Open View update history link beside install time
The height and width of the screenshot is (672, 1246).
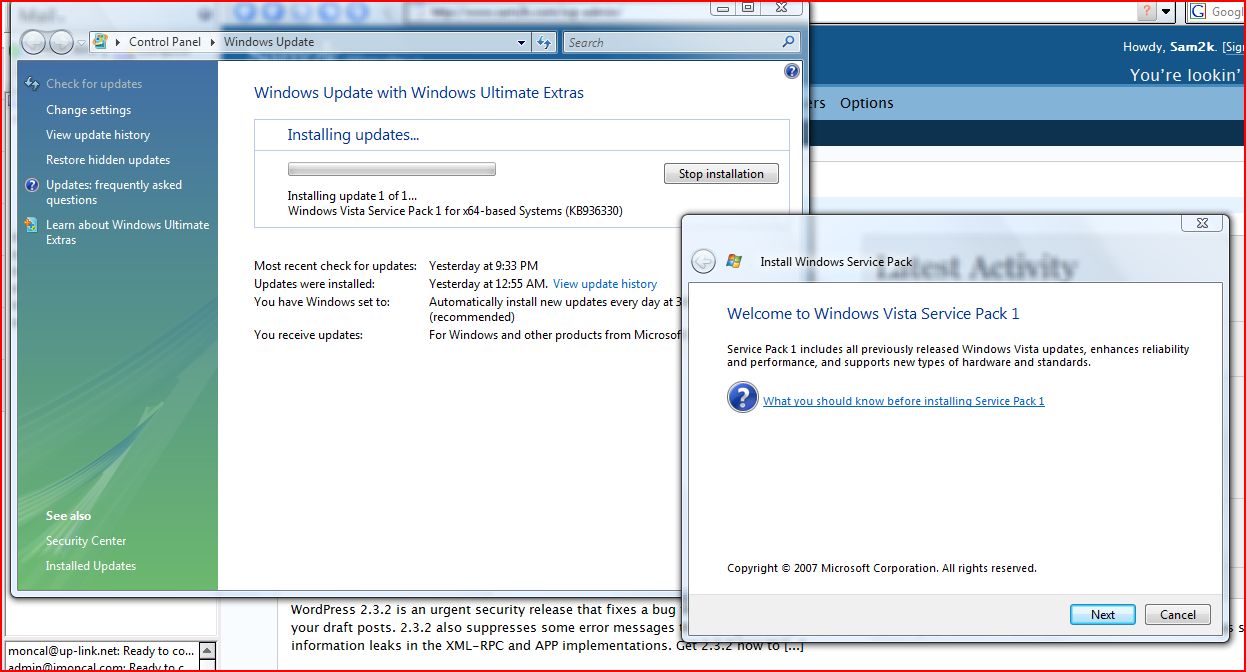tap(605, 284)
